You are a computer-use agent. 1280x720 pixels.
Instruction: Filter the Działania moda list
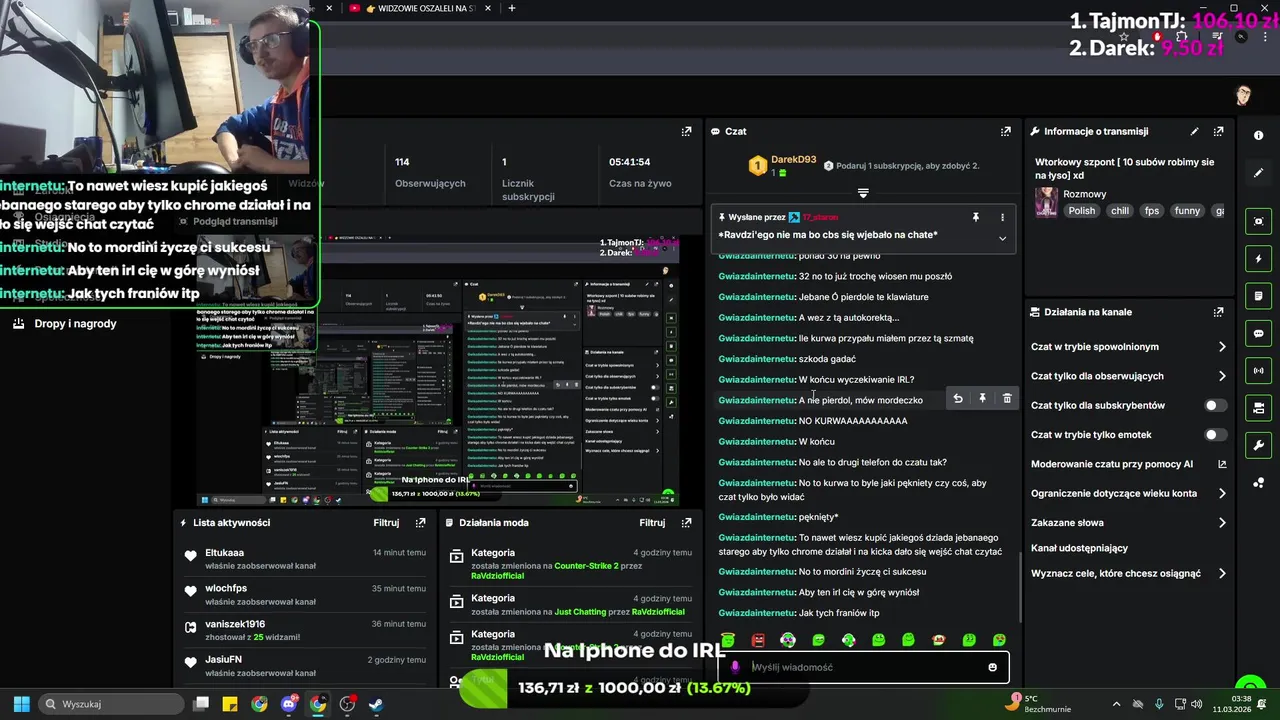click(x=652, y=522)
